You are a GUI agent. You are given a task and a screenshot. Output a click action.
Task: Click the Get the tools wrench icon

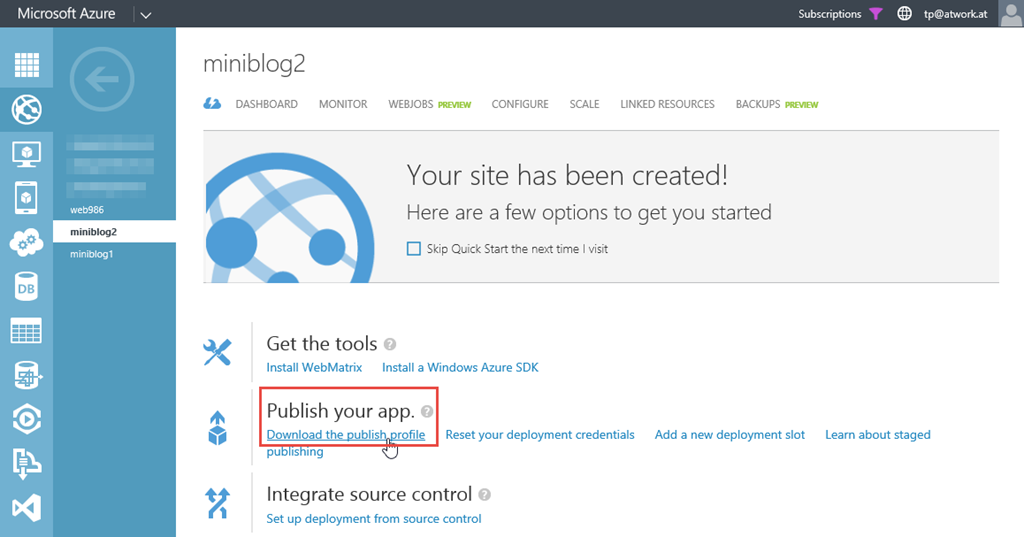point(217,352)
